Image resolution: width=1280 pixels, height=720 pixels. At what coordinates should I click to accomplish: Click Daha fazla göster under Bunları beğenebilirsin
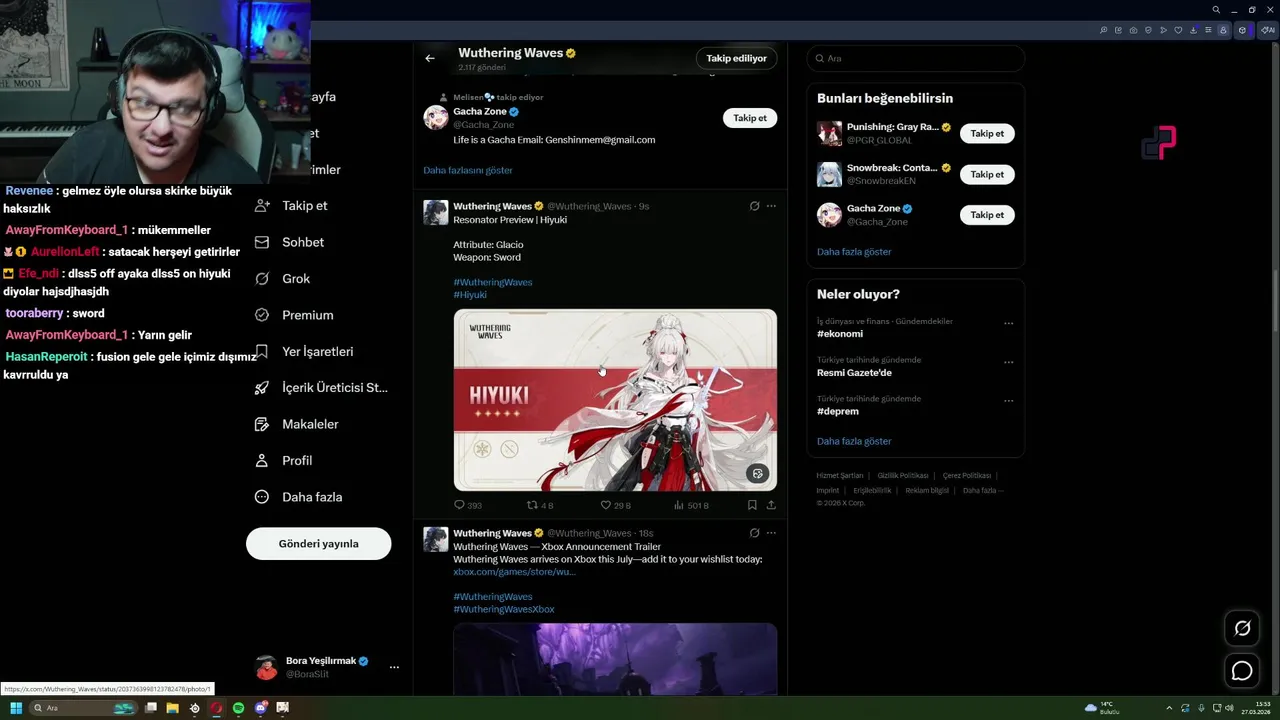pyautogui.click(x=854, y=252)
